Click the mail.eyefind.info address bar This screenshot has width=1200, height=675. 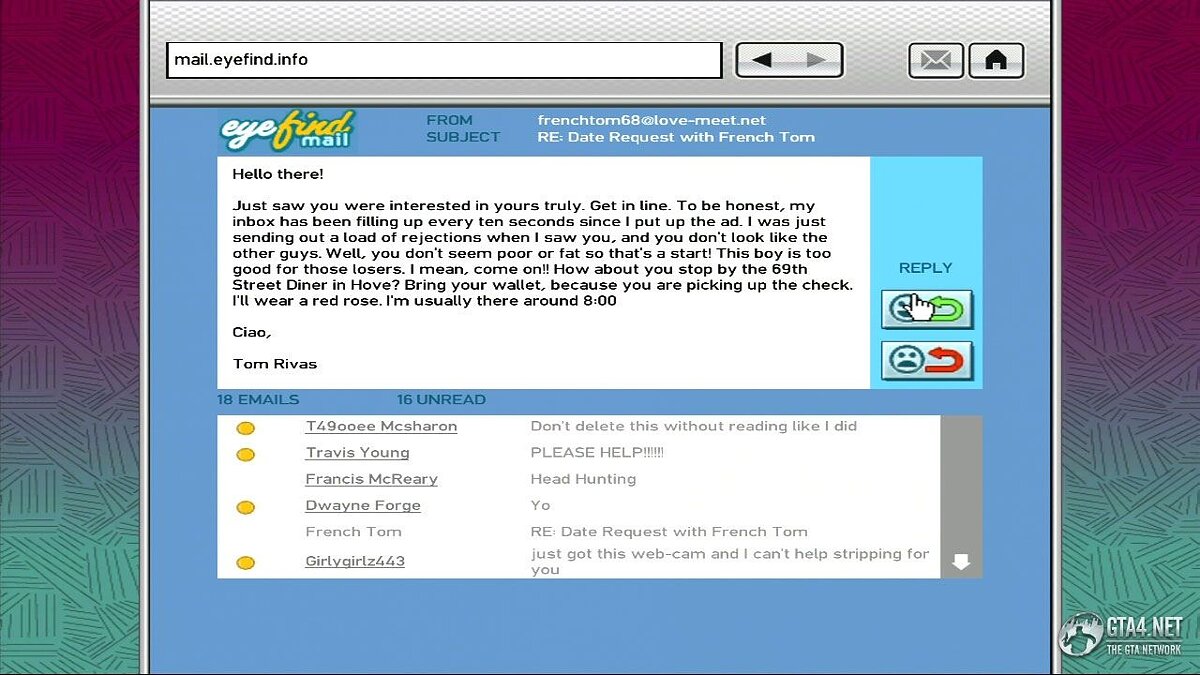[x=443, y=60]
